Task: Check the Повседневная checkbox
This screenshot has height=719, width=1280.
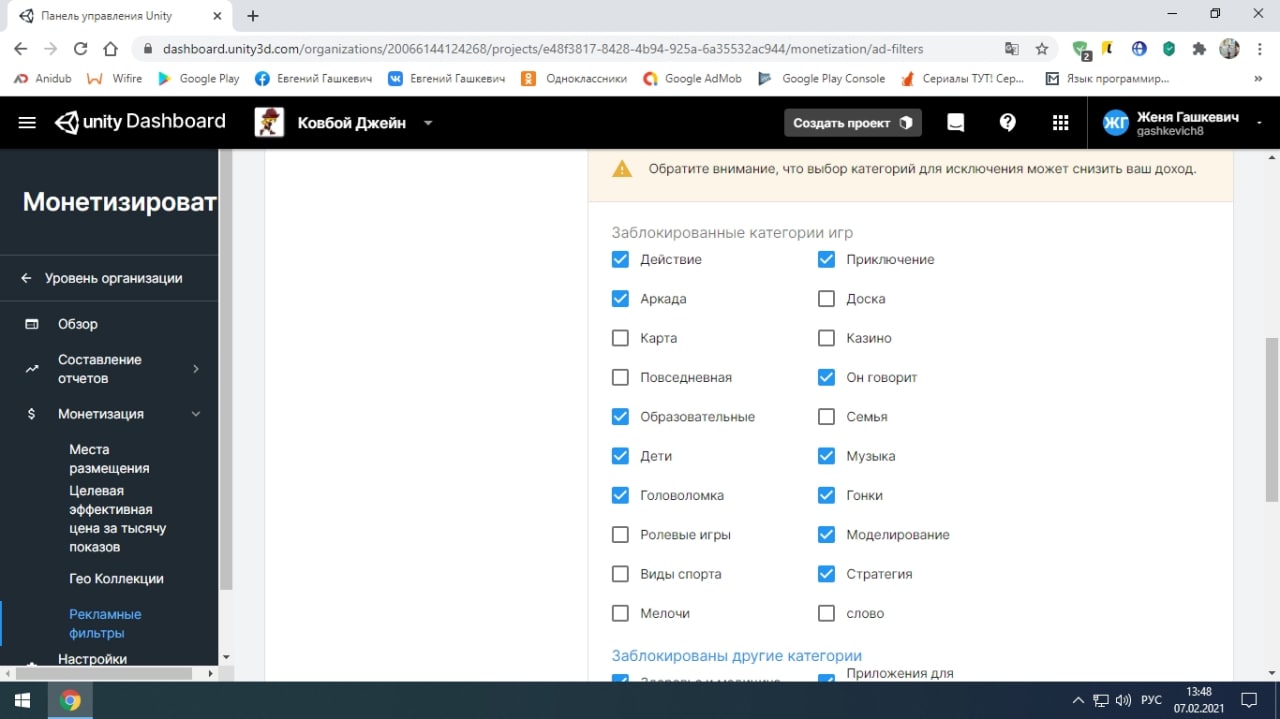Action: [620, 377]
